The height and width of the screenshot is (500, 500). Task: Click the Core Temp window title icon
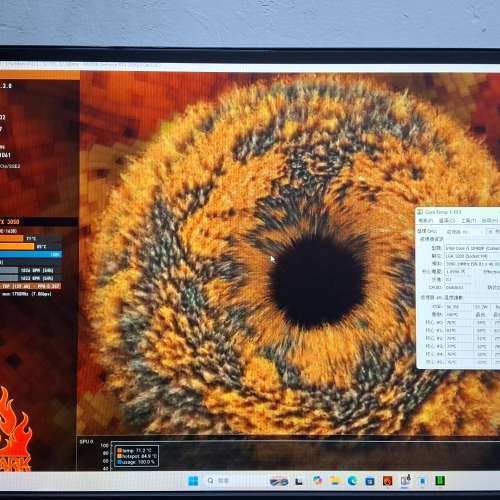(x=420, y=212)
